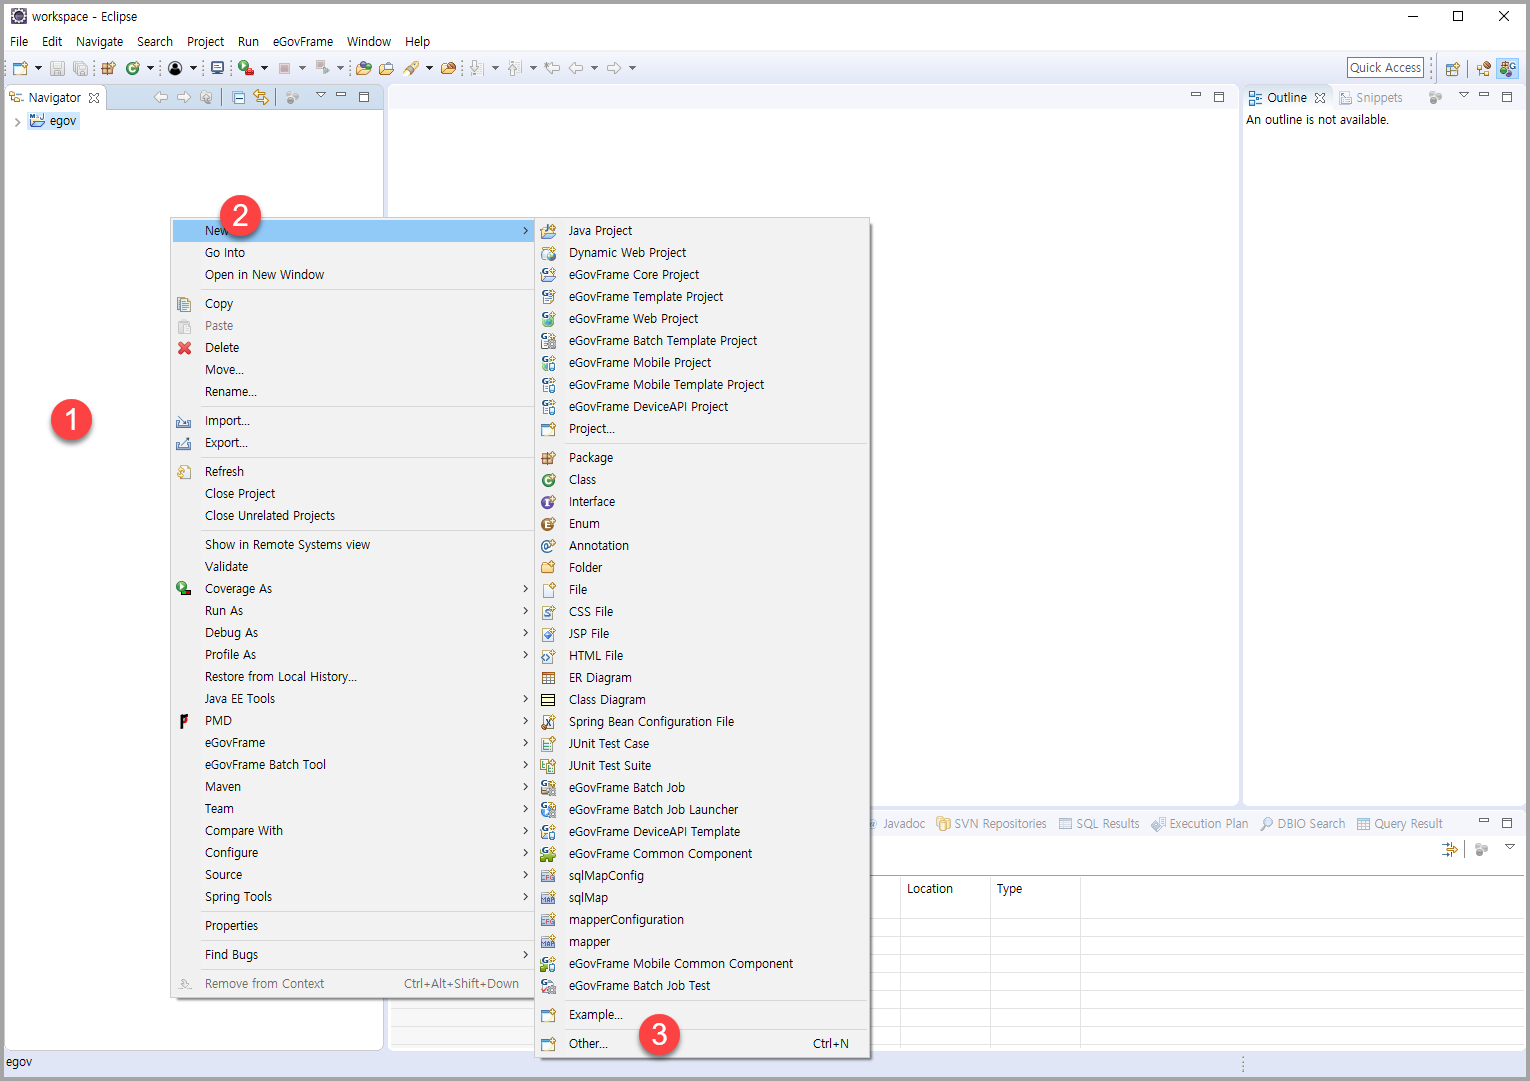Choose Properties in the context menu
This screenshot has width=1530, height=1081.
pyautogui.click(x=353, y=926)
